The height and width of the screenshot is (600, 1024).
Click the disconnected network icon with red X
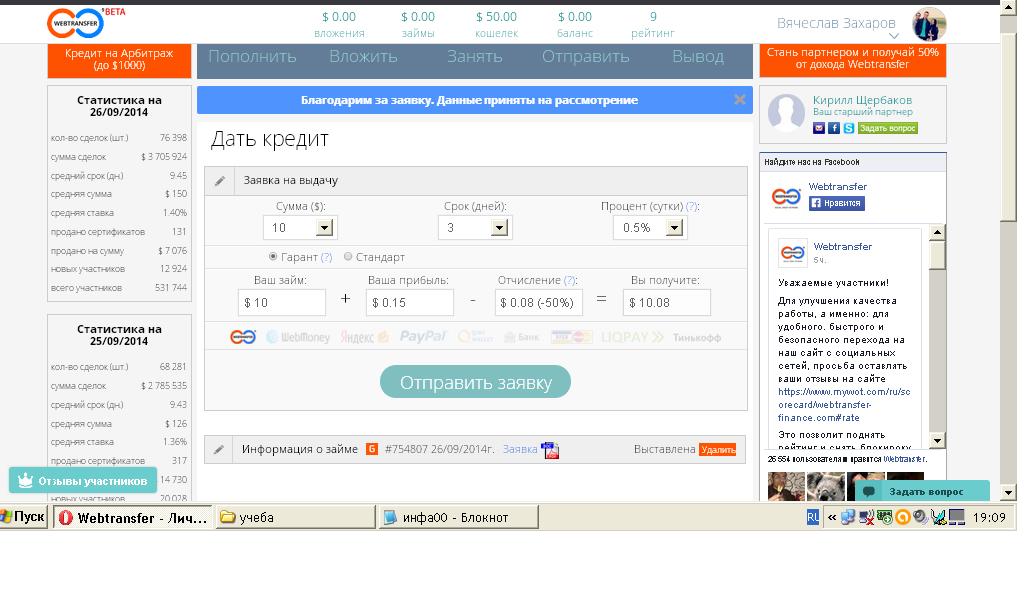867,518
